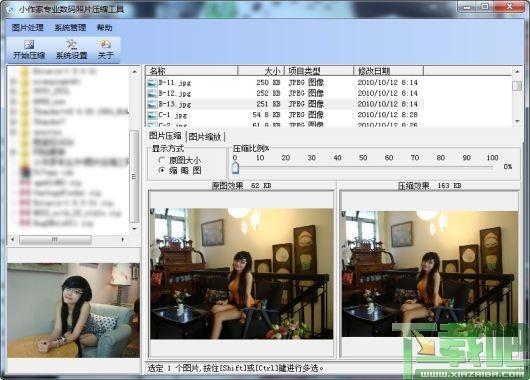530x380 pixels.
Task: Close the 小作家 compression tool window
Action: coord(509,7)
